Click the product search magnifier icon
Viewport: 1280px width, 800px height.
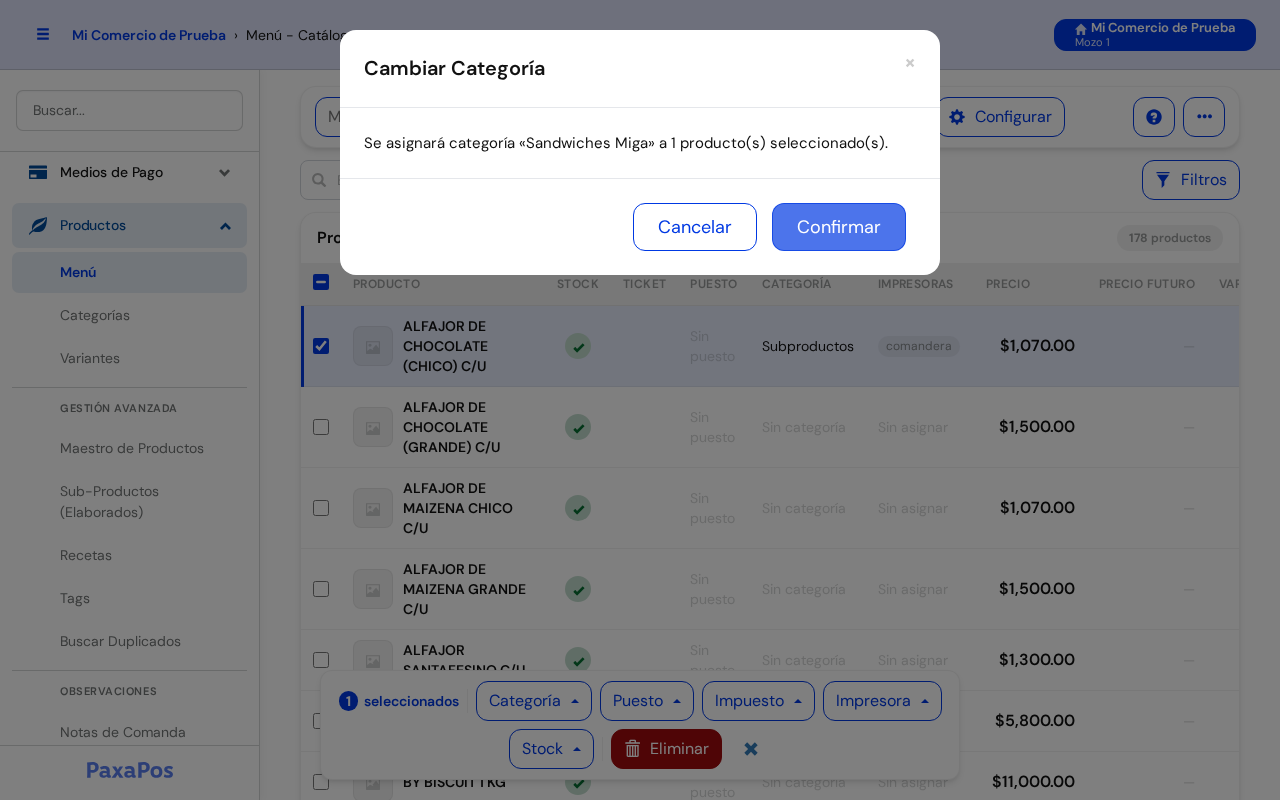pos(319,180)
